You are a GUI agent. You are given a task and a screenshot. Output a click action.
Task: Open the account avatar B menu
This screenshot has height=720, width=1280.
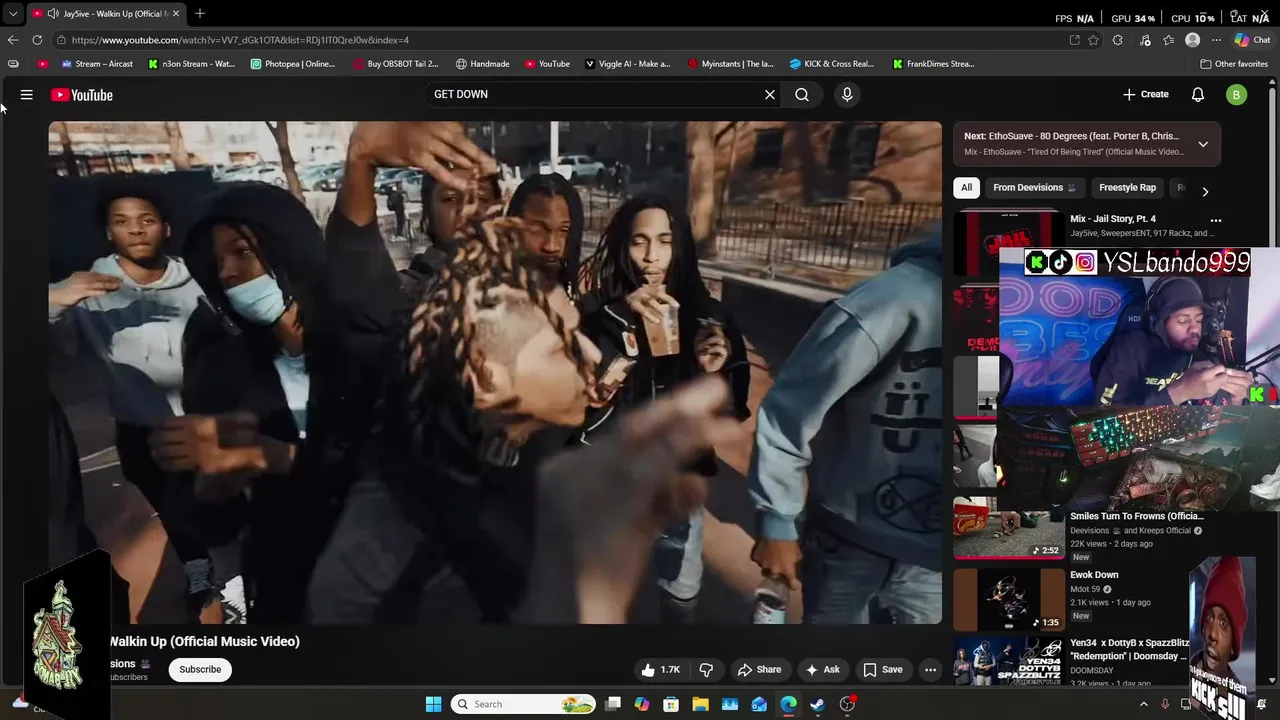pyautogui.click(x=1237, y=95)
